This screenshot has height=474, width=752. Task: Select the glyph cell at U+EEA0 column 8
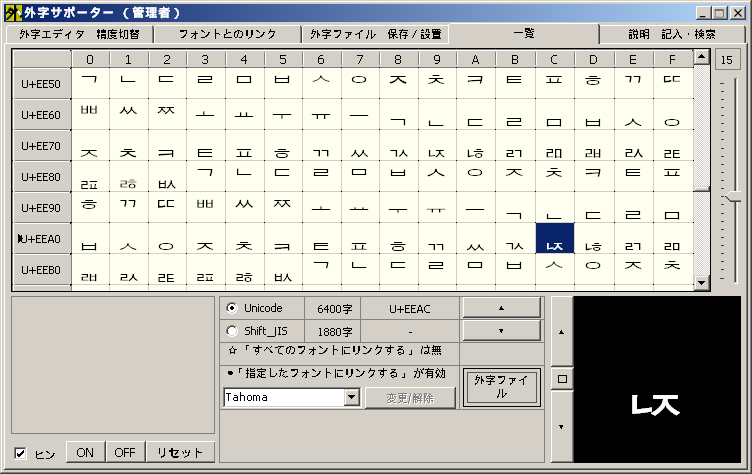[398, 238]
